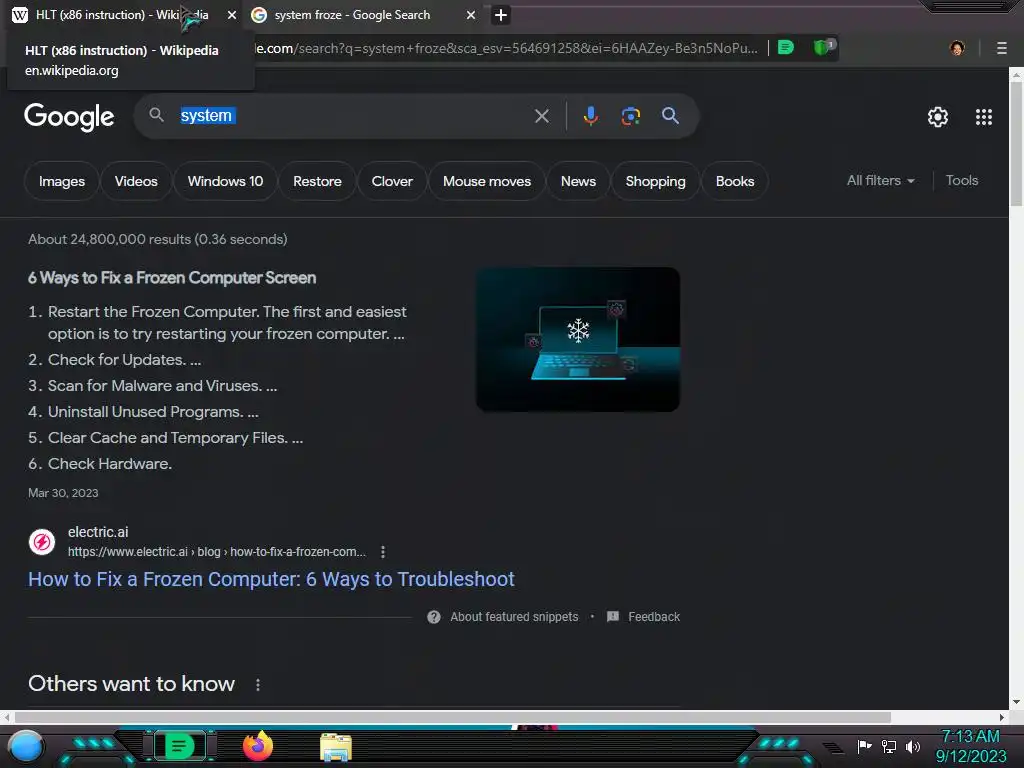Click the 6 Ways to Fix a Frozen Computer Screen heading

(x=172, y=278)
